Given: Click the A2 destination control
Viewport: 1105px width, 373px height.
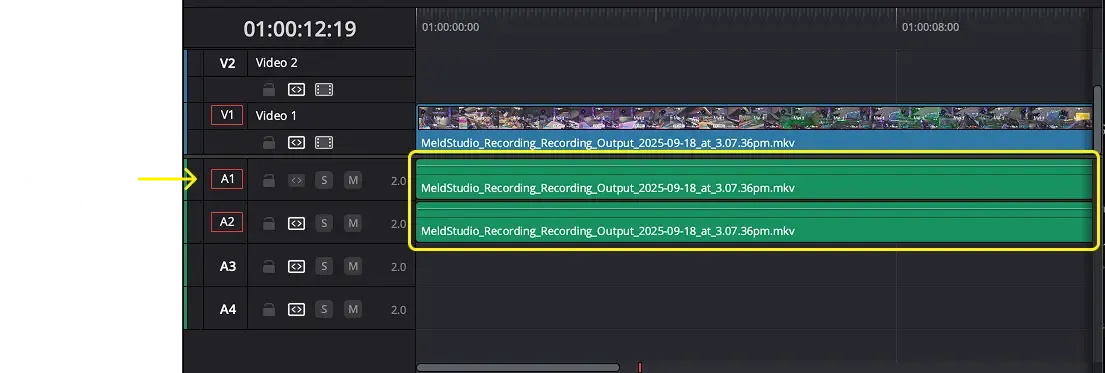Looking at the screenshot, I should (227, 222).
